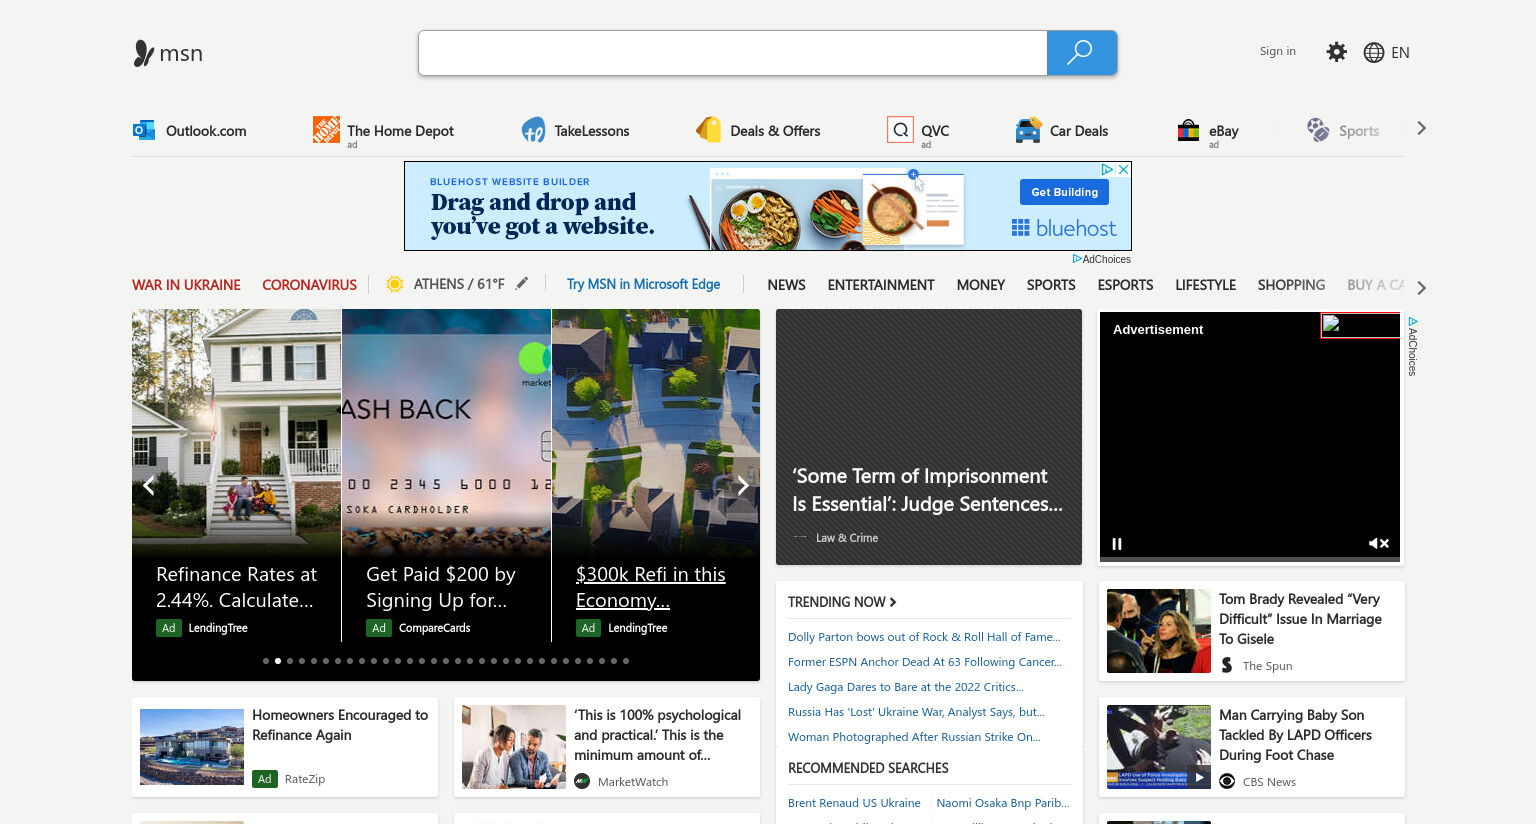Go to LIFESTYLE section
Screen dimensions: 1536x824
tap(1205, 284)
